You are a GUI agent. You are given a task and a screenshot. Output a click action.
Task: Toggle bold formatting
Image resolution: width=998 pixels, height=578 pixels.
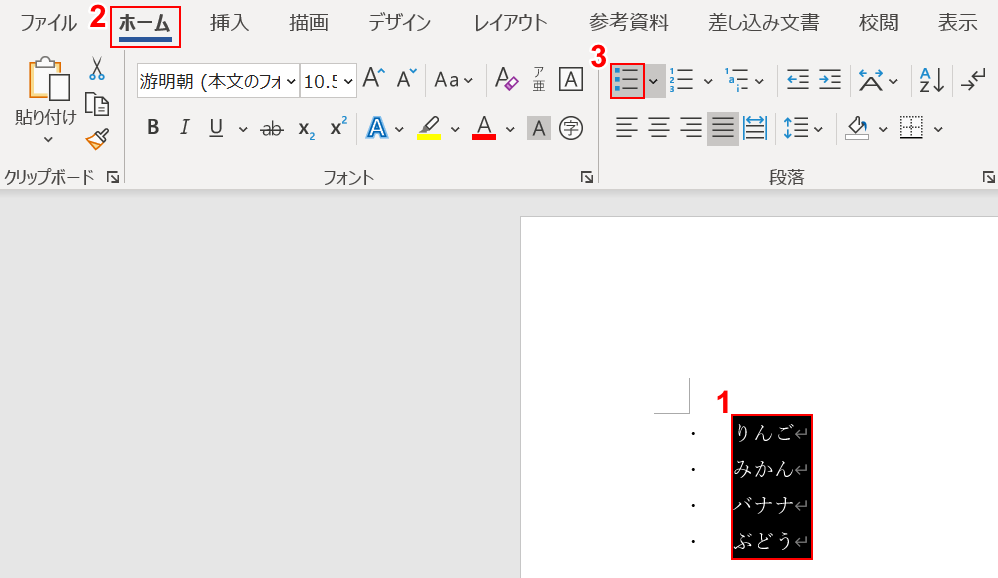[152, 128]
